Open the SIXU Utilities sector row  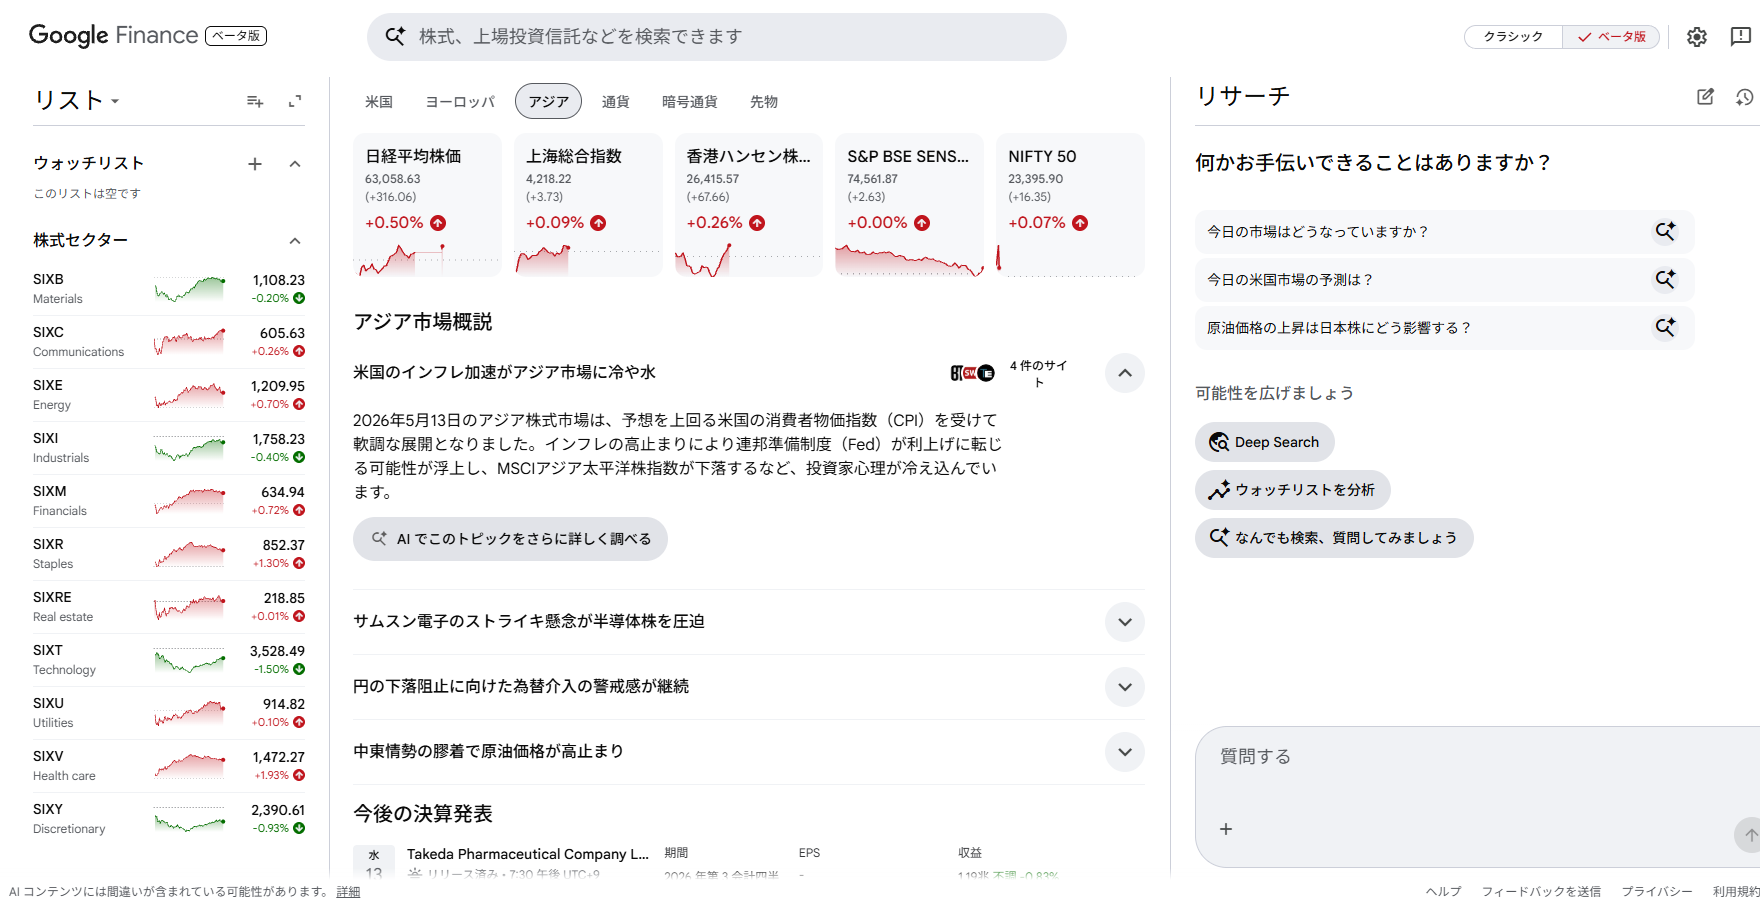click(x=169, y=713)
